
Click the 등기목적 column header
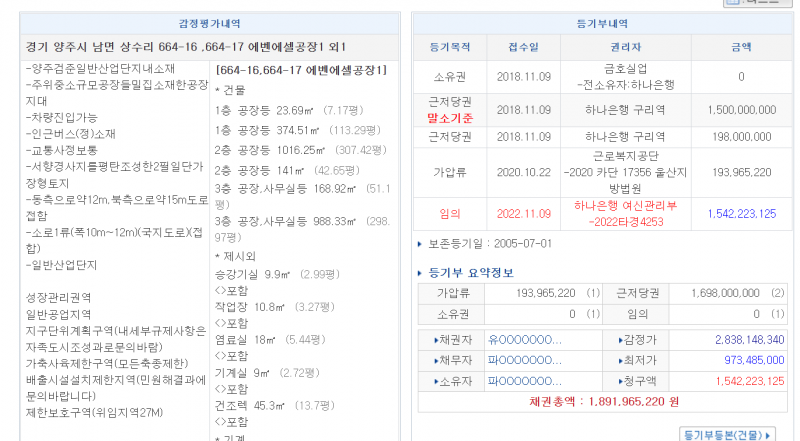click(x=449, y=47)
